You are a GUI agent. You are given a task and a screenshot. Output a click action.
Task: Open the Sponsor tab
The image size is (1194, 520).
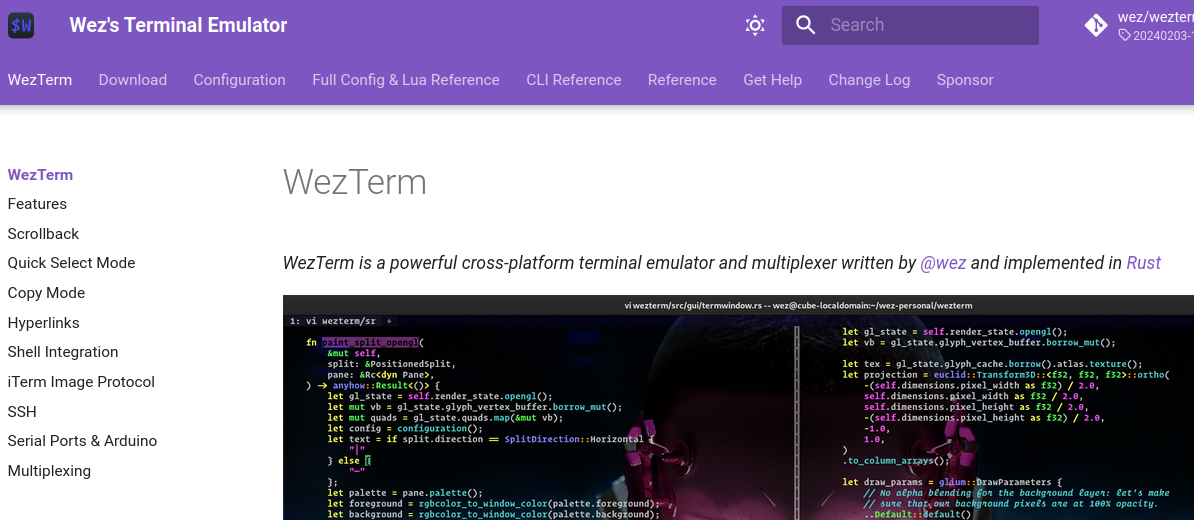(x=965, y=80)
